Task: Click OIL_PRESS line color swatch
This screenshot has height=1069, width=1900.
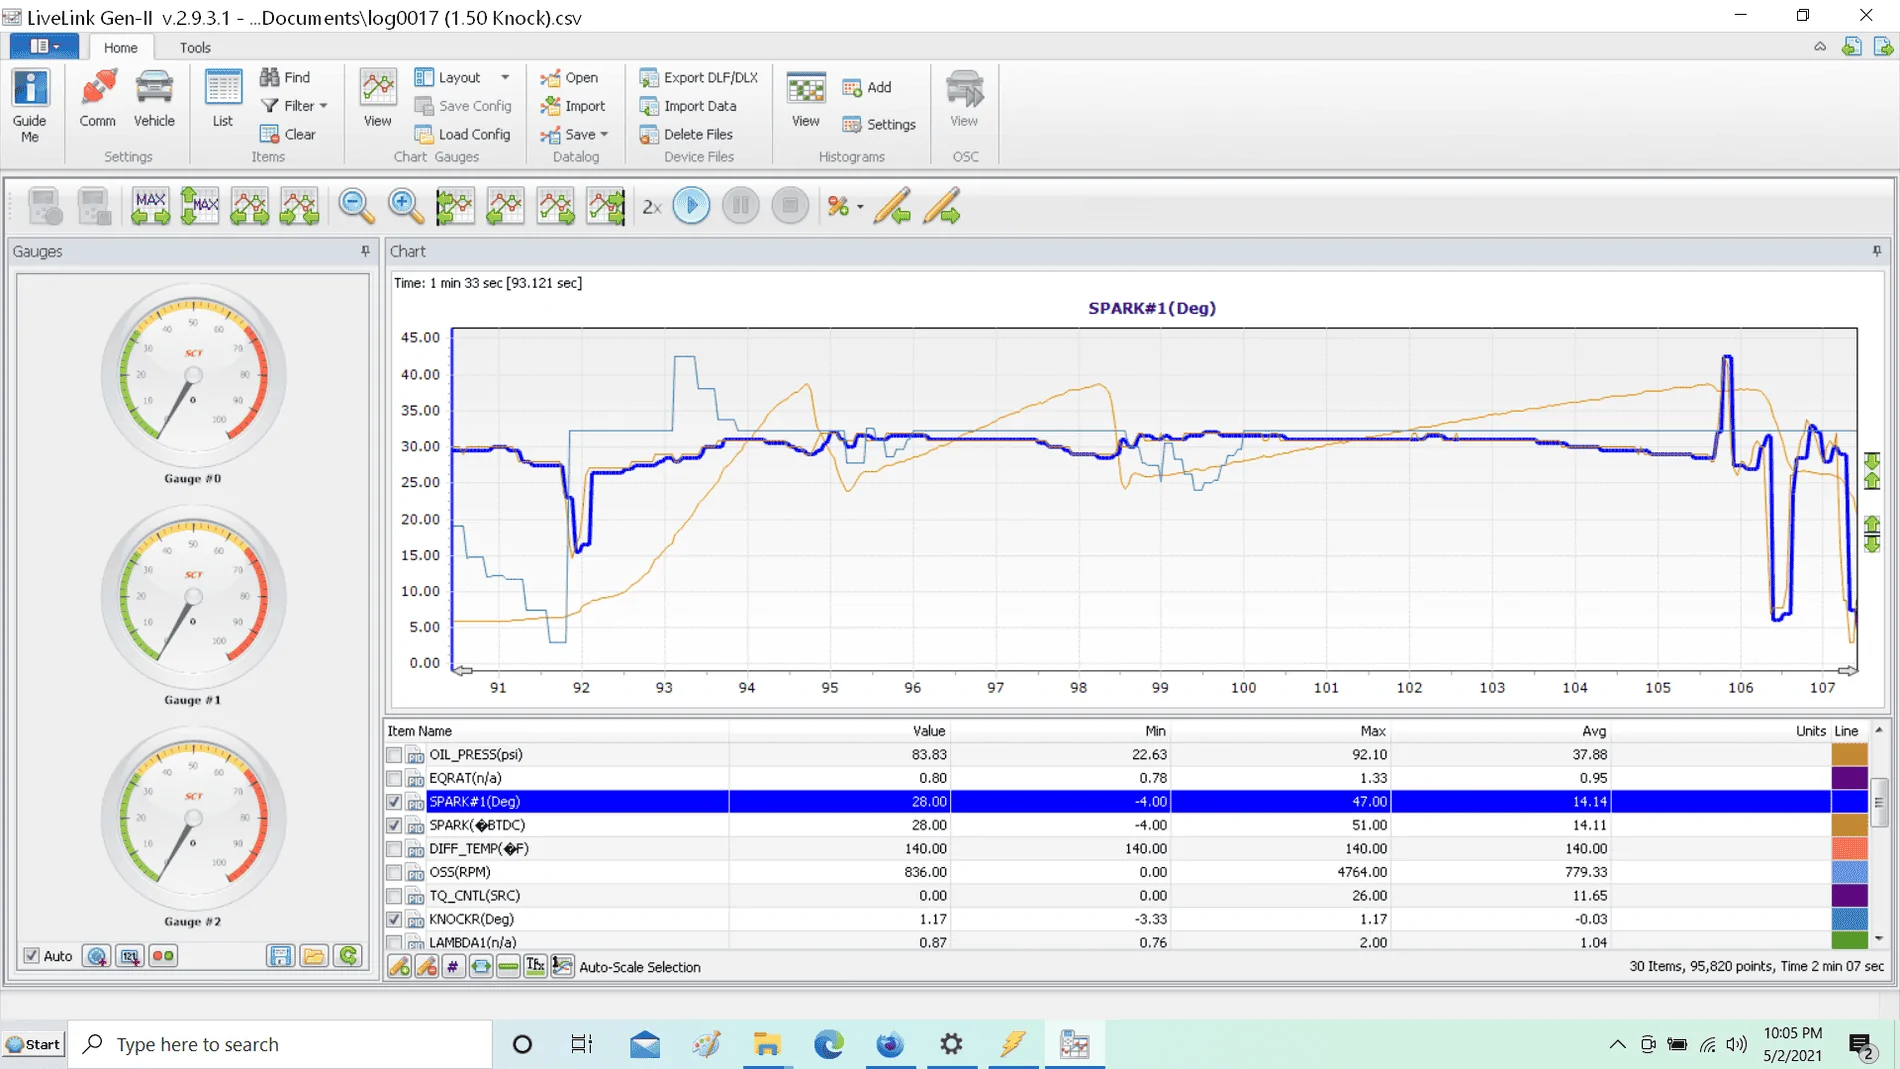Action: 1849,755
